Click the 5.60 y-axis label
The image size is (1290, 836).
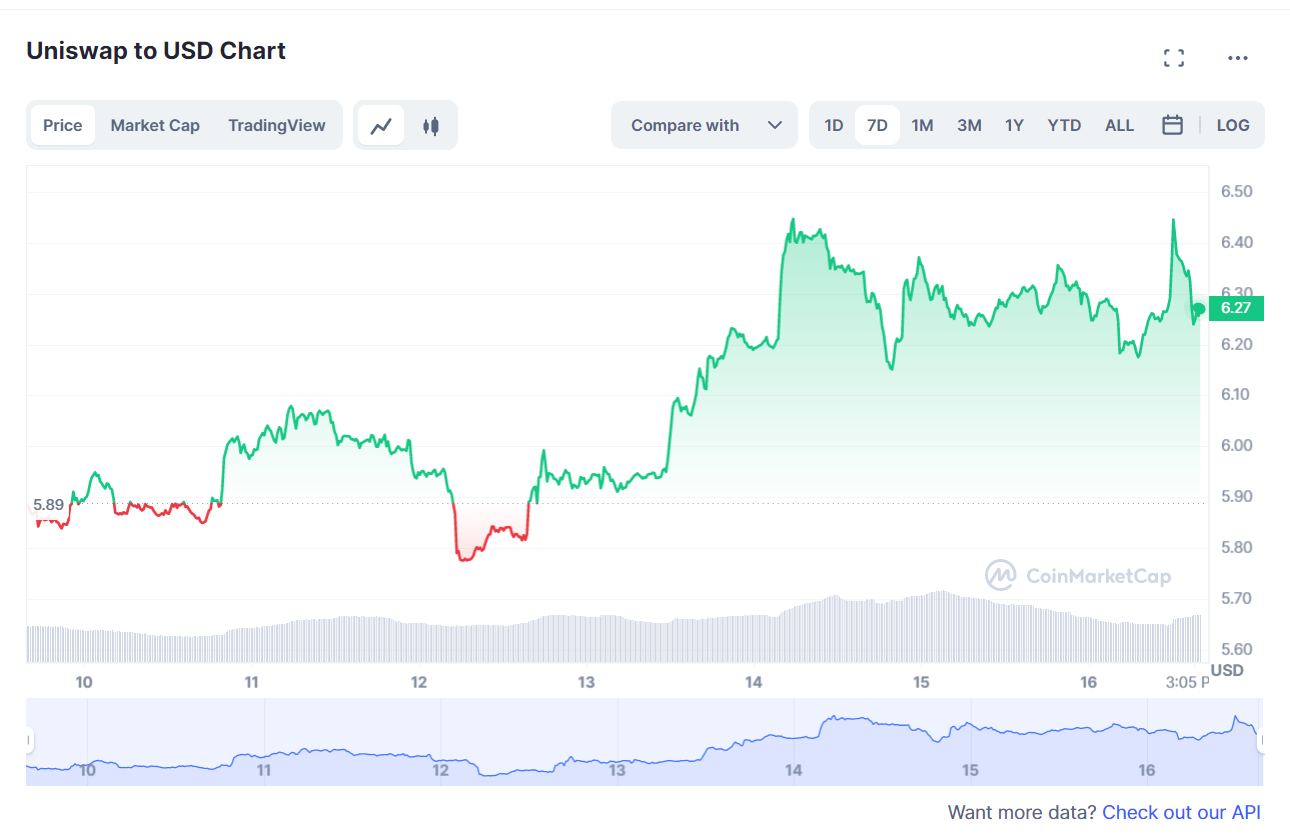(x=1237, y=649)
